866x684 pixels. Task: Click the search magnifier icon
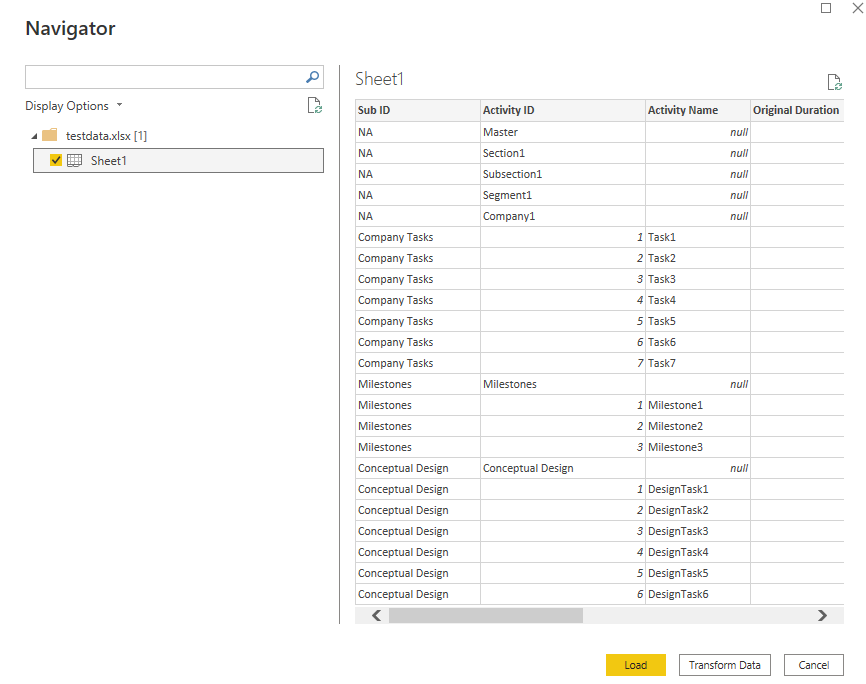click(x=312, y=77)
